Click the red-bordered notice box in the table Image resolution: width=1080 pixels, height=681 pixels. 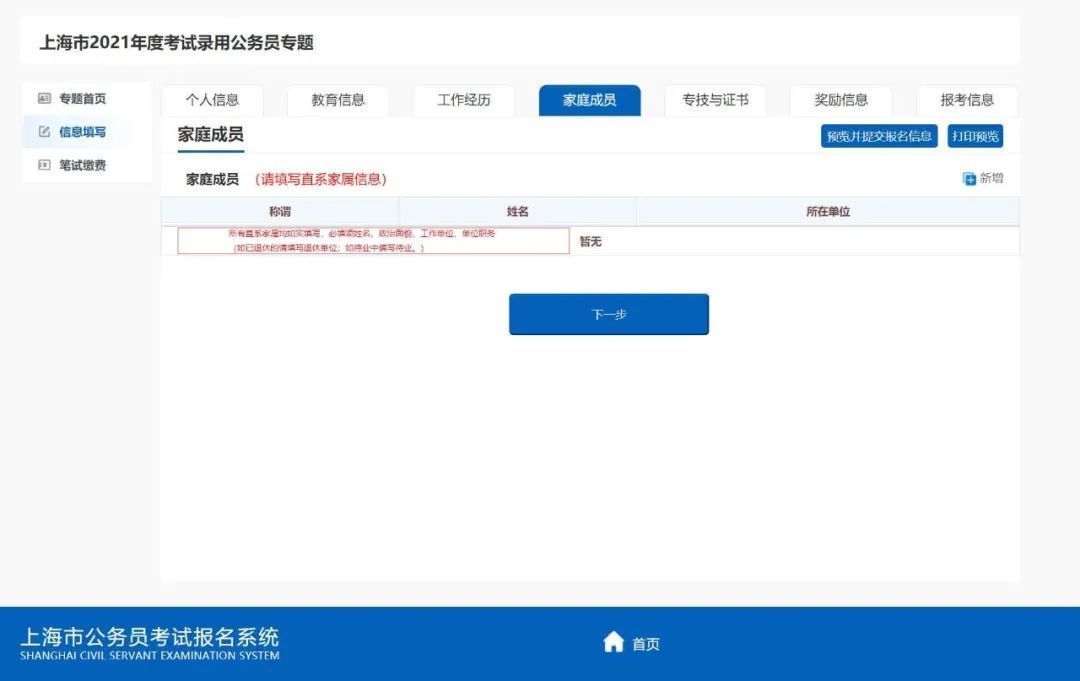(373, 241)
